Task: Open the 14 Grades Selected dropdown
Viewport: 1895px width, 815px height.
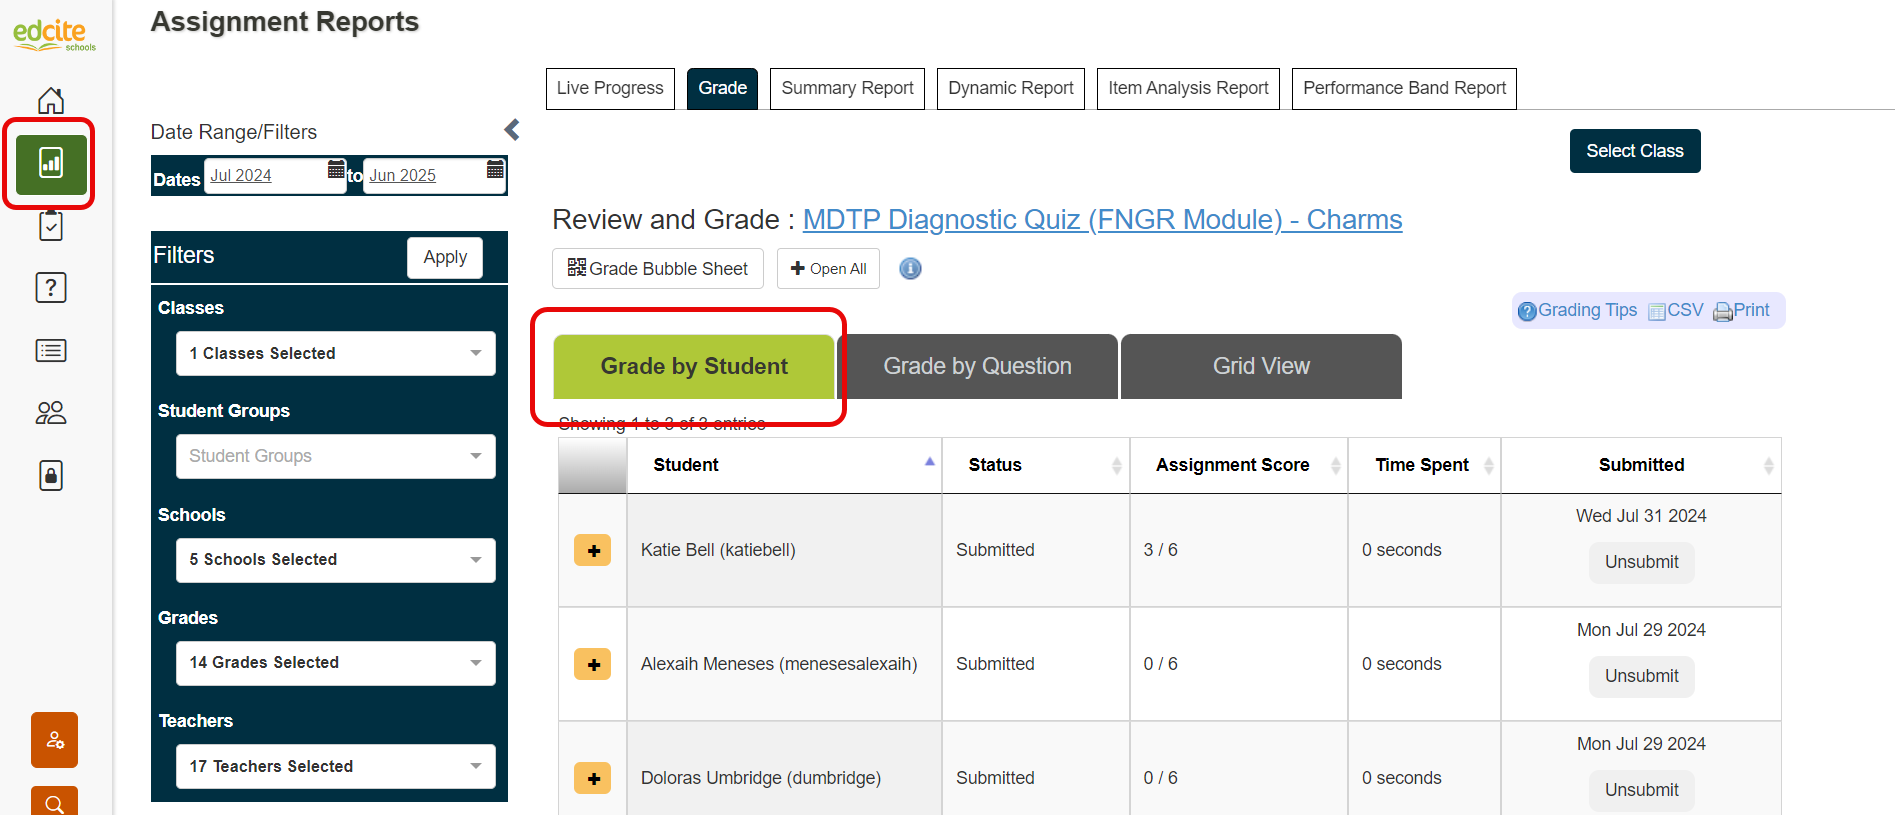Action: click(x=336, y=663)
